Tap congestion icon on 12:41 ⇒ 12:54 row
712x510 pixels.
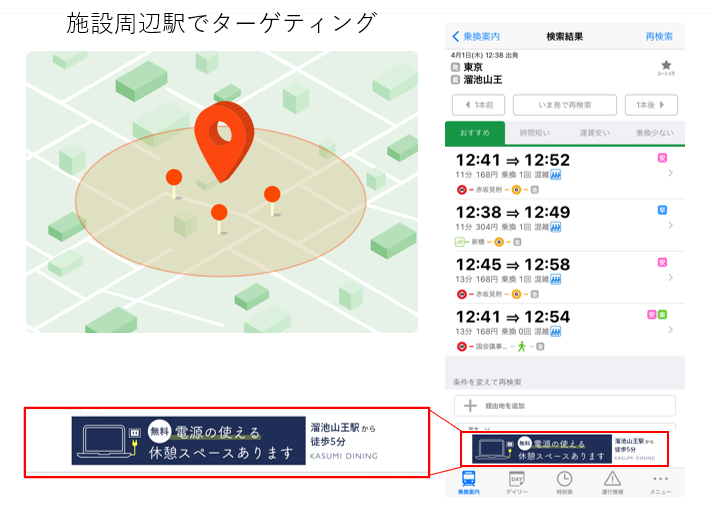pos(556,332)
